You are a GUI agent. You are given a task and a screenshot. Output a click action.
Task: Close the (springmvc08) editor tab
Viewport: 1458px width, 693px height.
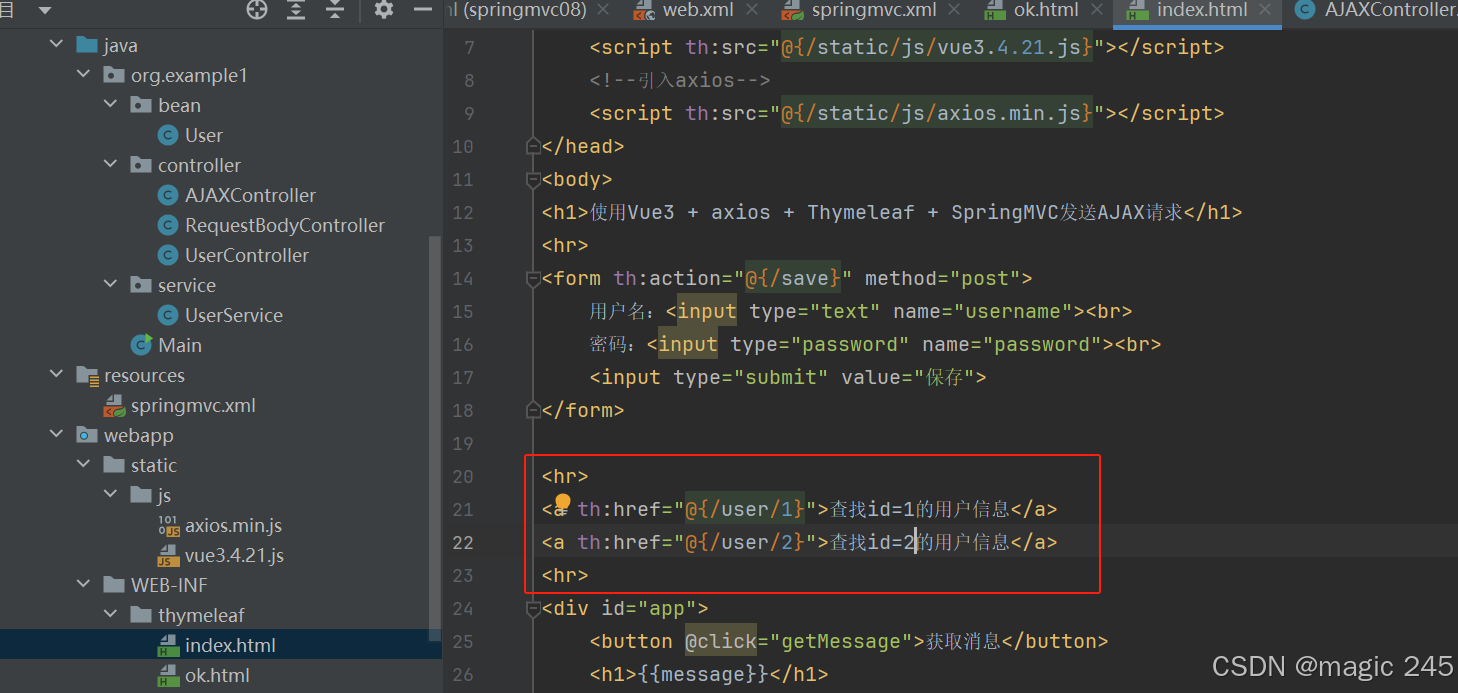click(603, 10)
